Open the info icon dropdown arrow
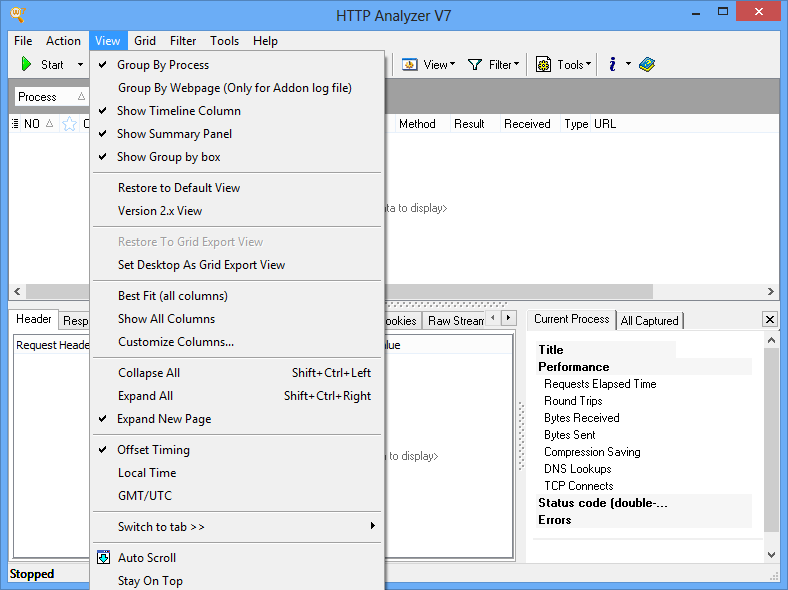Screen dimensions: 788x590 click(628, 64)
